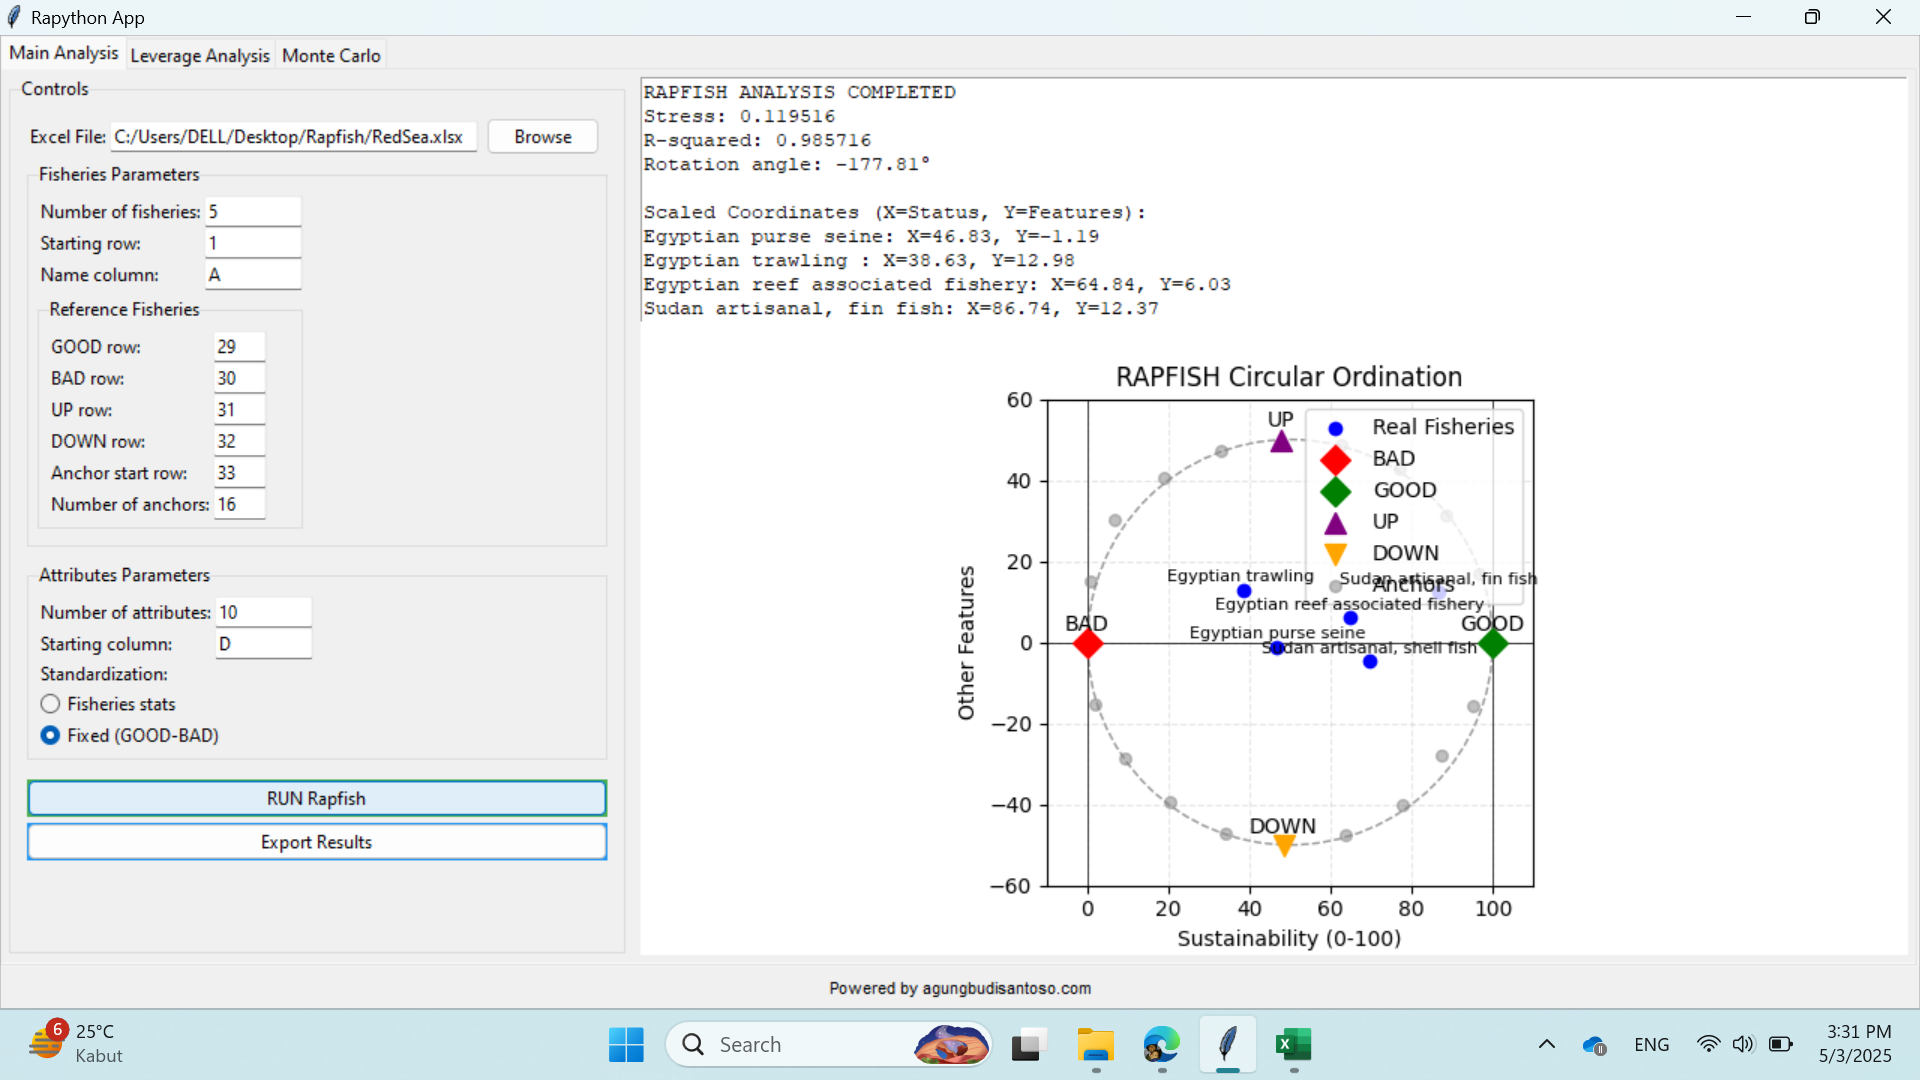
Task: Click the purple UP triangle marker on plot
Action: point(1282,441)
